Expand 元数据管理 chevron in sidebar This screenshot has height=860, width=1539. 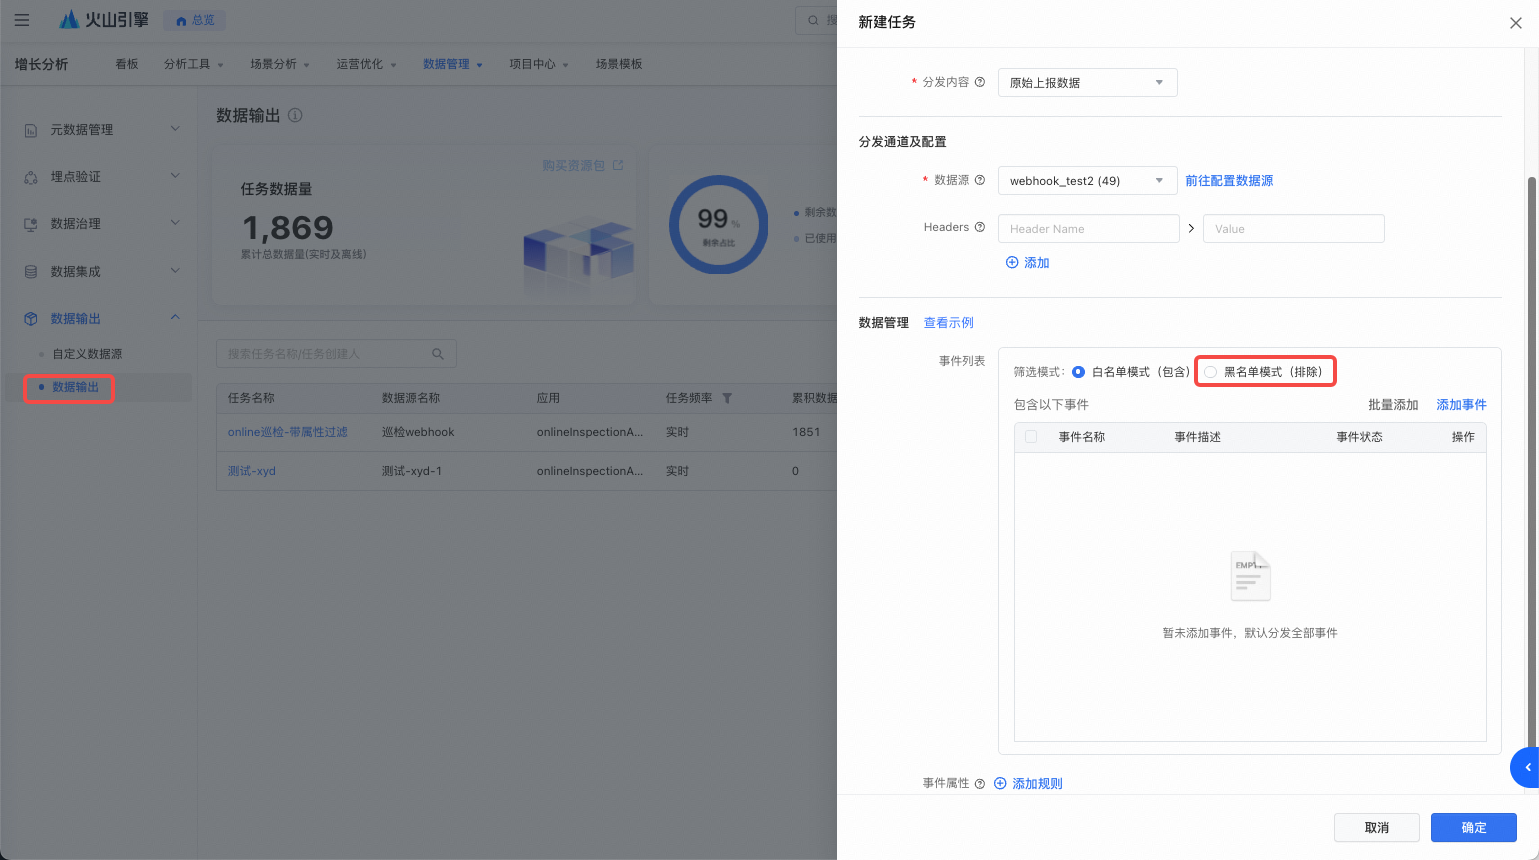175,129
